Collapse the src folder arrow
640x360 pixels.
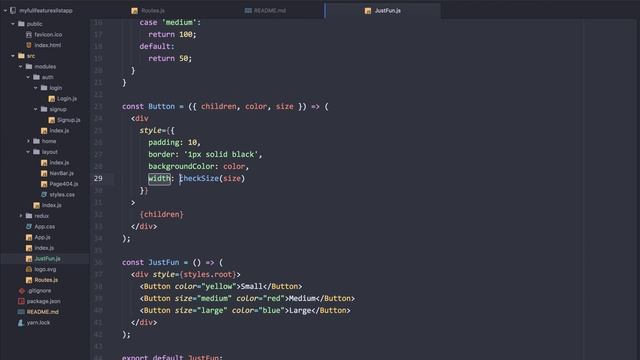point(13,56)
